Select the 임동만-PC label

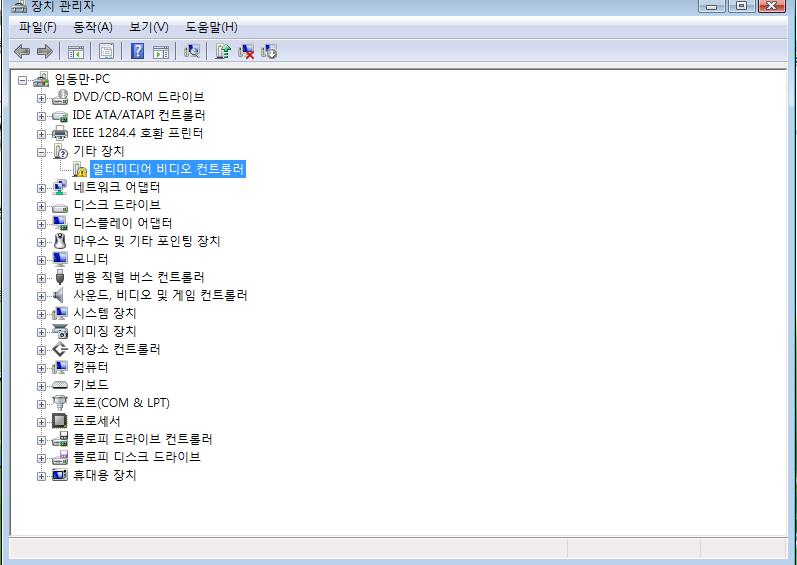point(82,79)
